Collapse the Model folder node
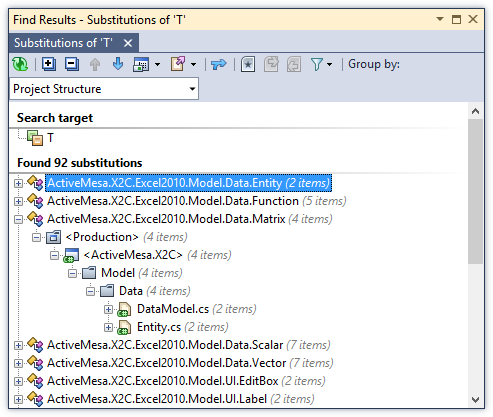493x417 pixels. click(x=72, y=273)
